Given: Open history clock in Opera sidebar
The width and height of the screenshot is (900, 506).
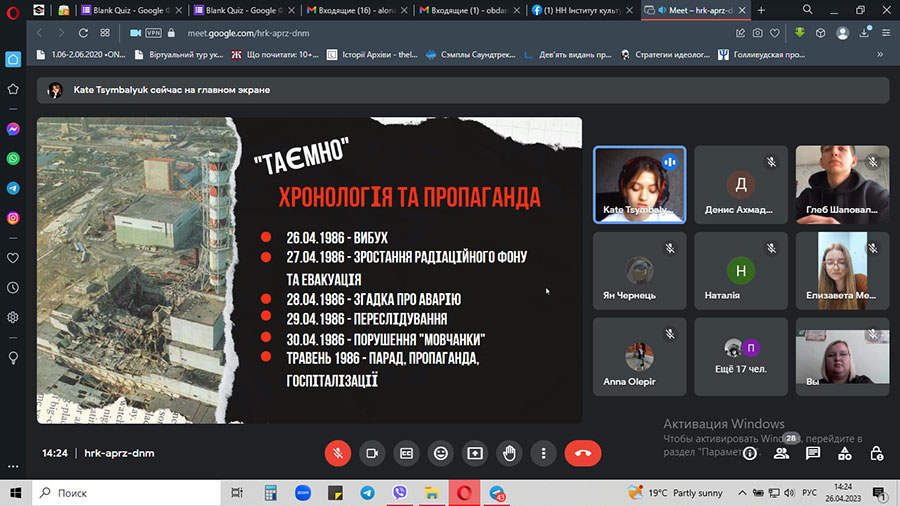Looking at the screenshot, I should click(13, 287).
